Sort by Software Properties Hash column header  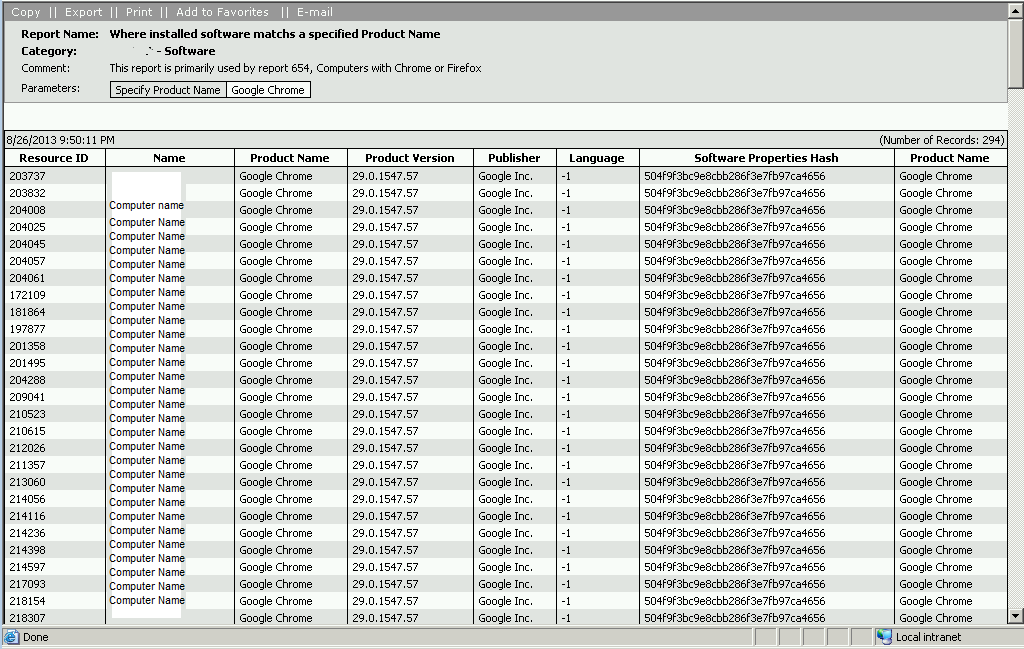[766, 158]
